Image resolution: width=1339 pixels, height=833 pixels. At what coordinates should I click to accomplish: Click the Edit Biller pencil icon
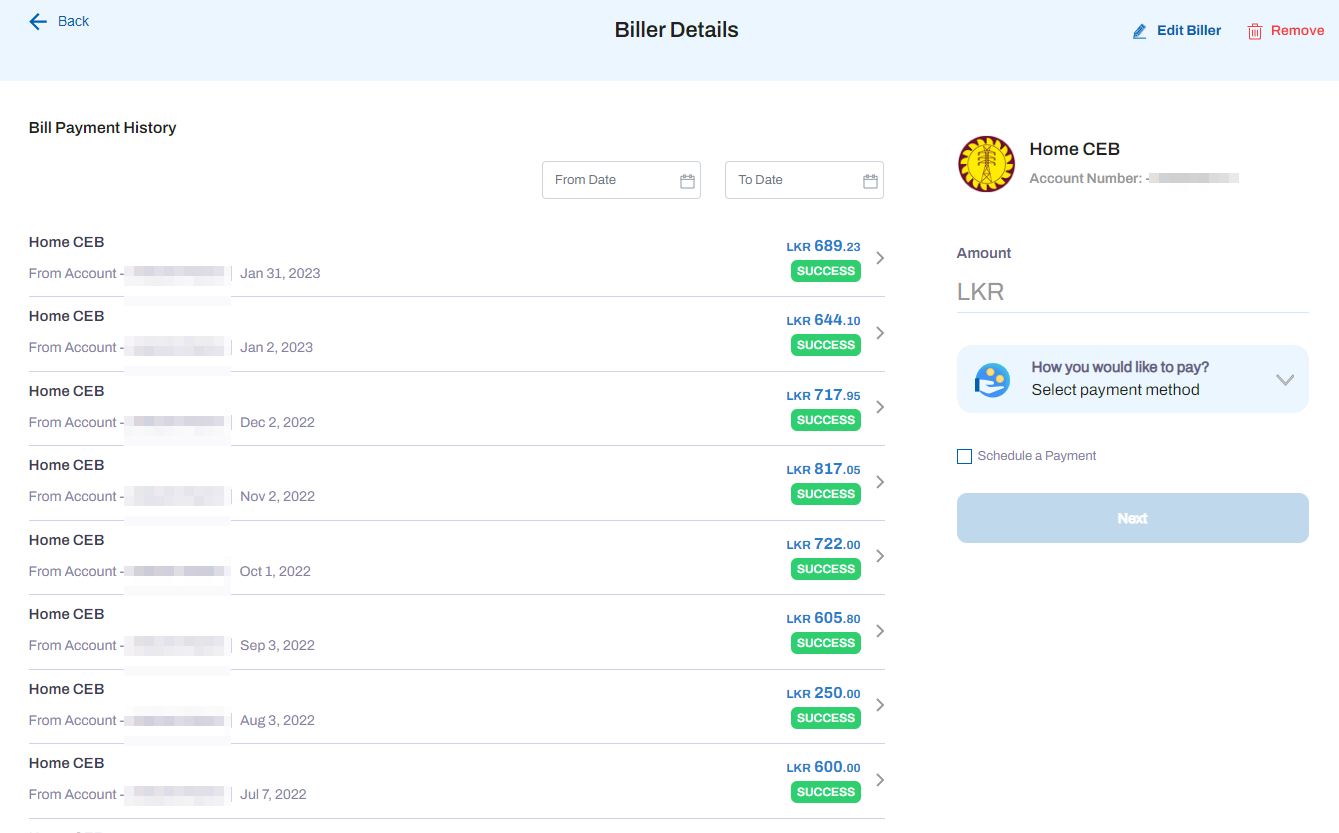pos(1140,31)
